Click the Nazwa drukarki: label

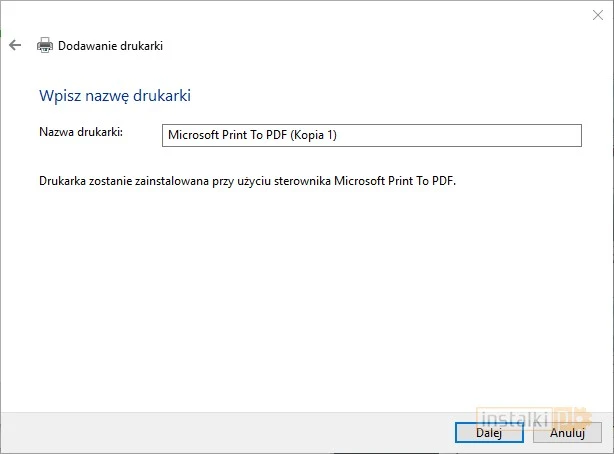click(80, 132)
